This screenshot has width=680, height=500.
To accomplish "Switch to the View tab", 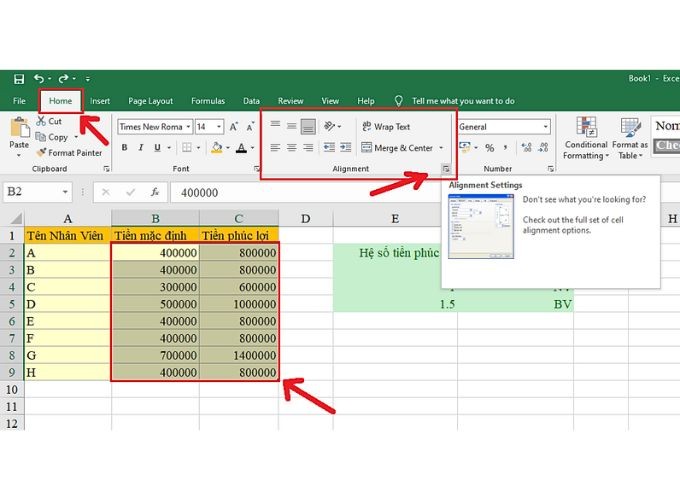I will pos(330,101).
